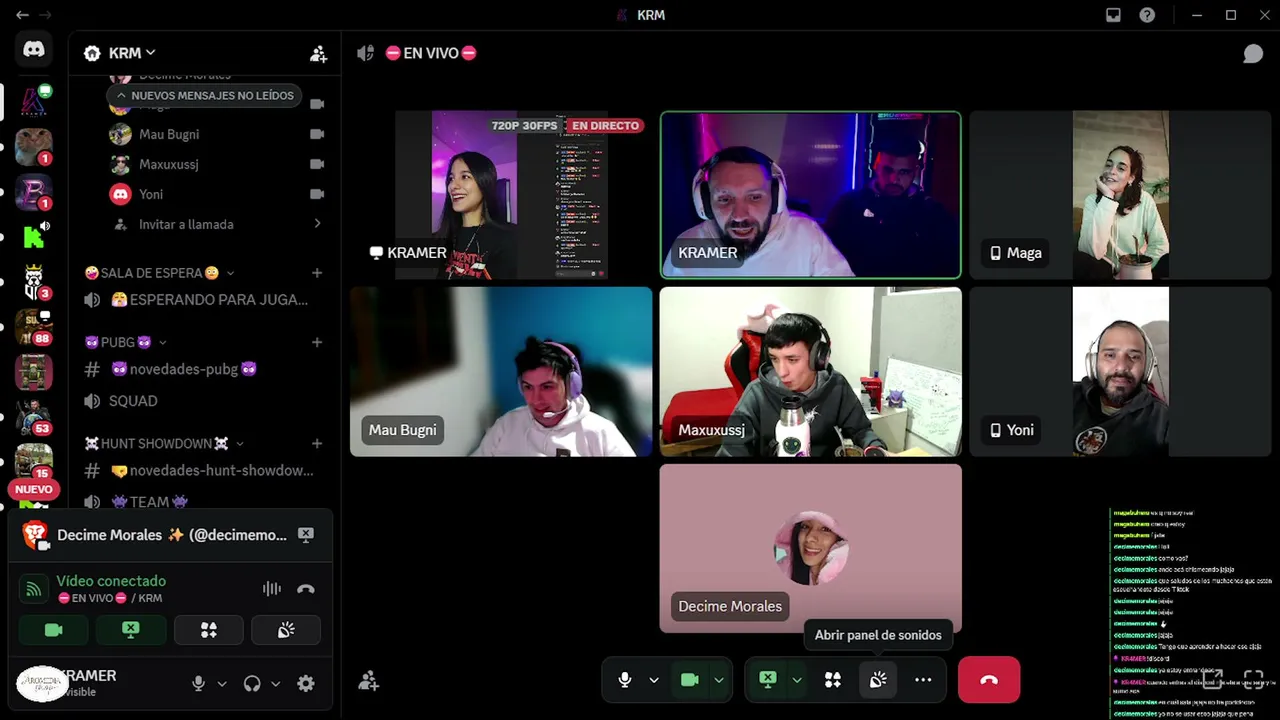
Task: Open soundboard in the voice status panel
Action: [286, 630]
